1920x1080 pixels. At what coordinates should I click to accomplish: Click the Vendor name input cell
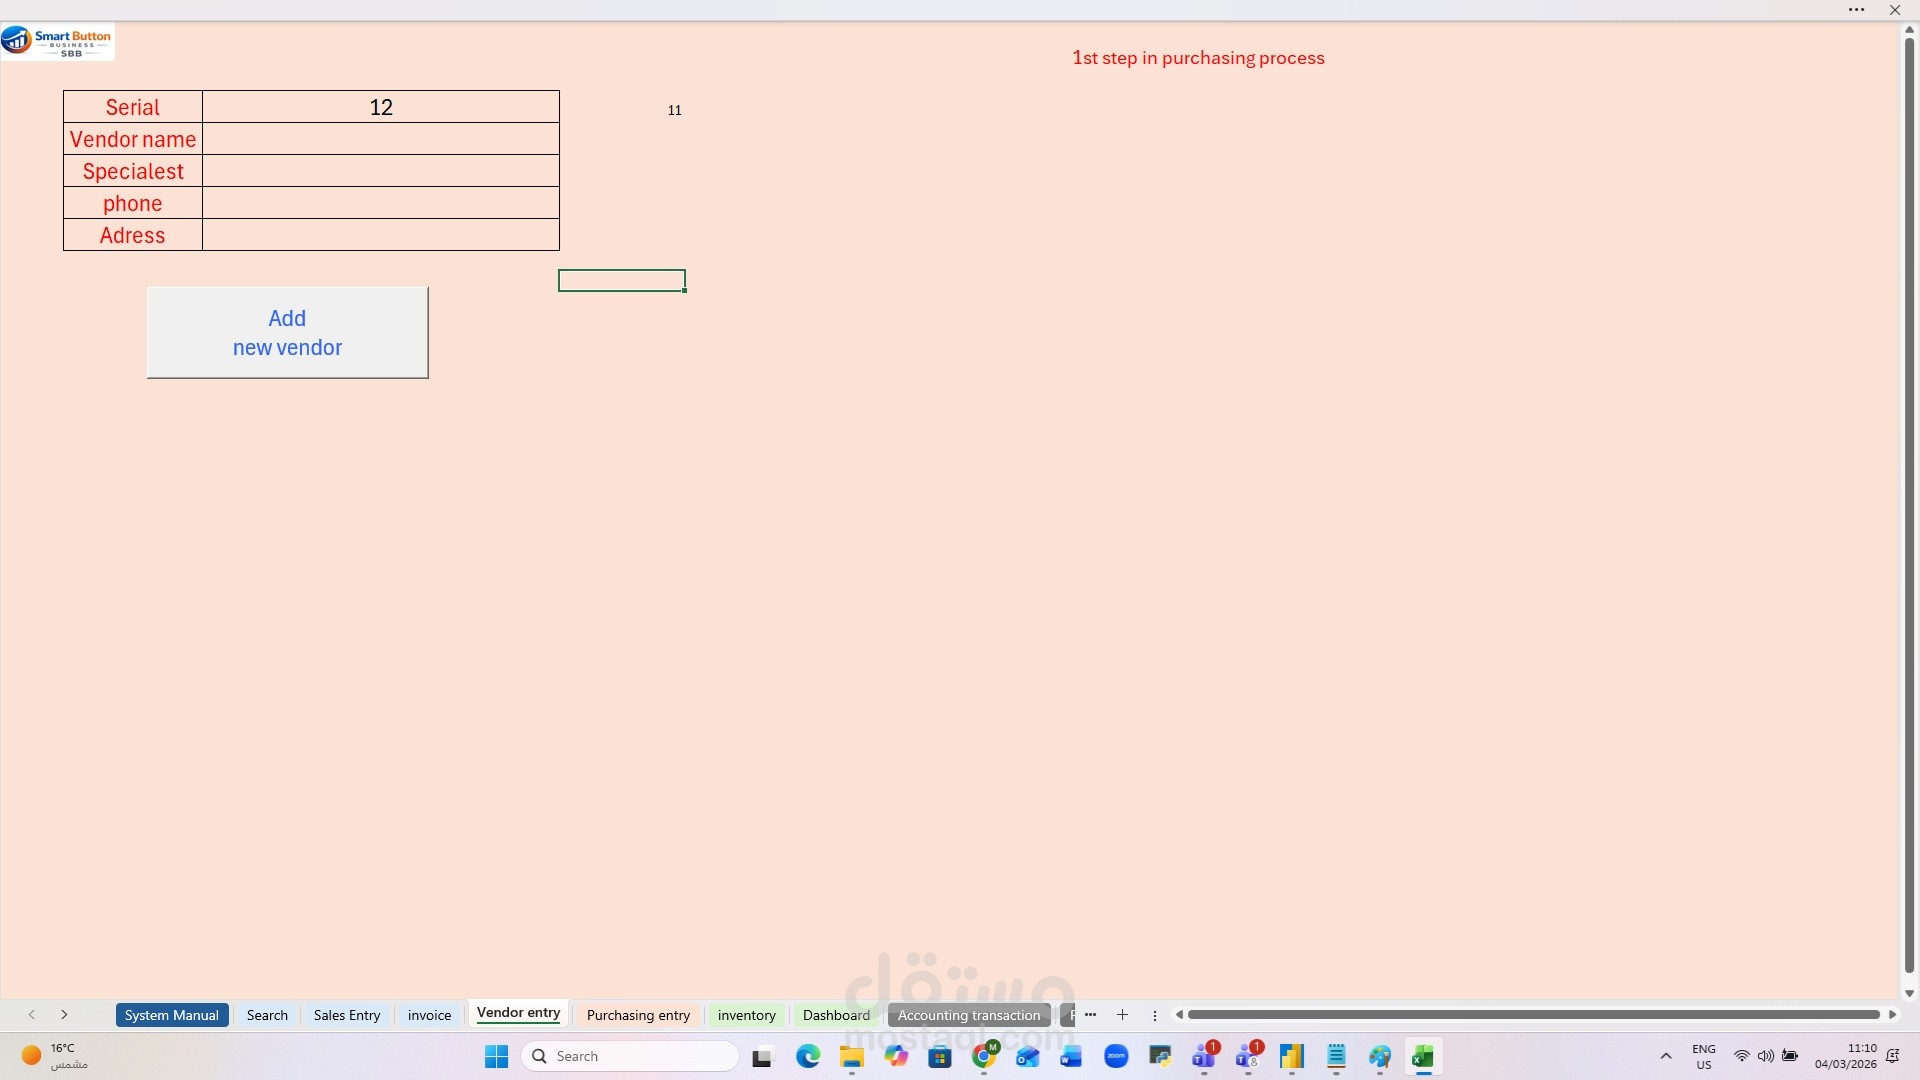click(380, 139)
